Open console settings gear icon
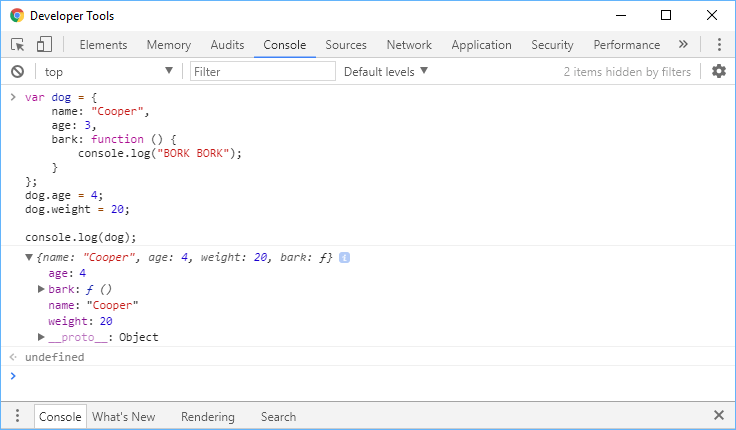Viewport: 736px width, 430px height. coord(719,71)
